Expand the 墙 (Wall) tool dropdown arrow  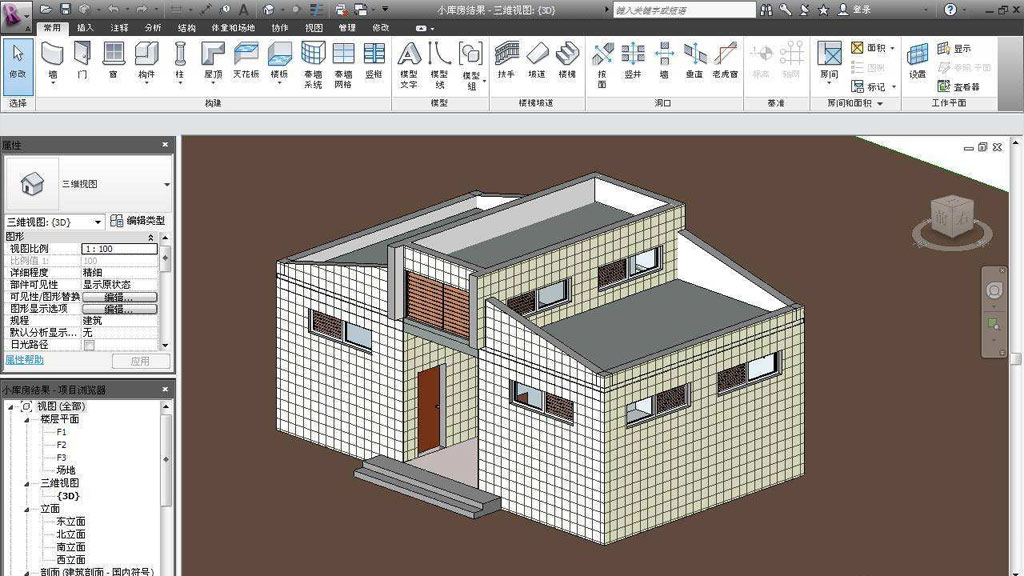[x=53, y=85]
